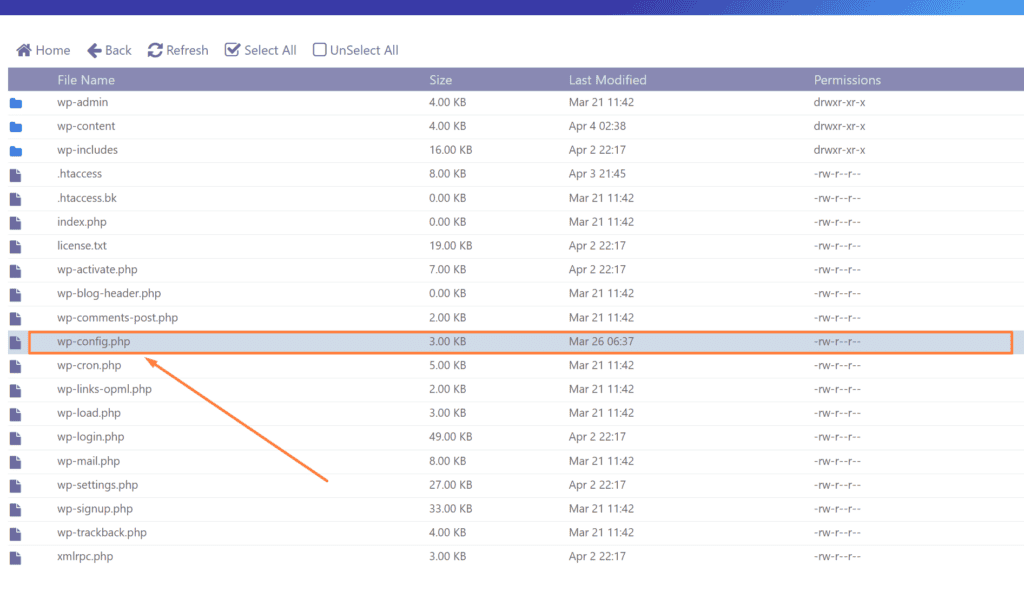
Task: Open the wp-admin folder icon
Action: tap(16, 103)
